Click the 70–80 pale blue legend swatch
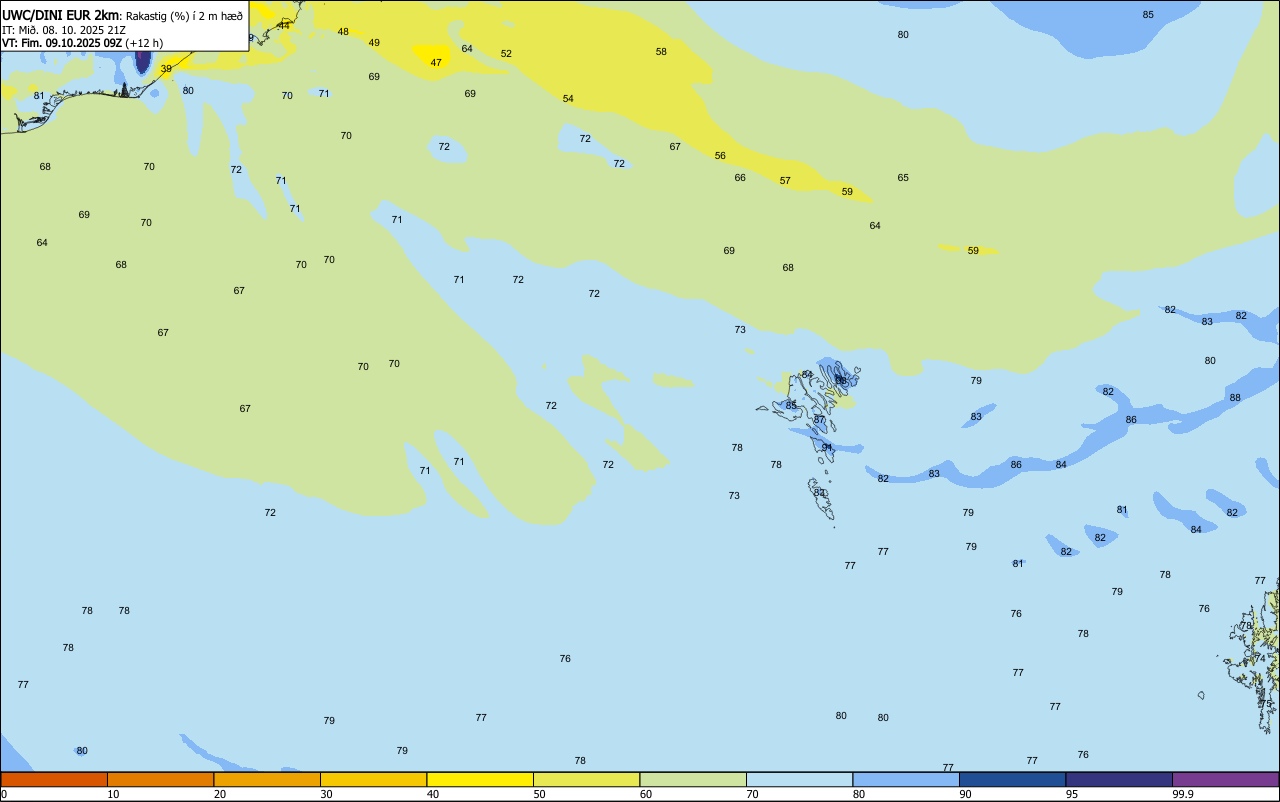The width and height of the screenshot is (1280, 802). 799,779
